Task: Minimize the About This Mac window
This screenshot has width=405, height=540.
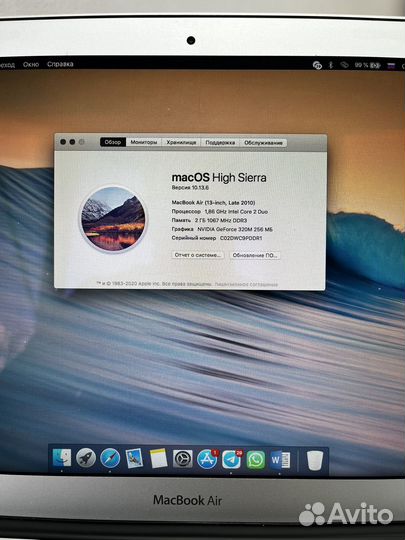Action: pos(72,142)
